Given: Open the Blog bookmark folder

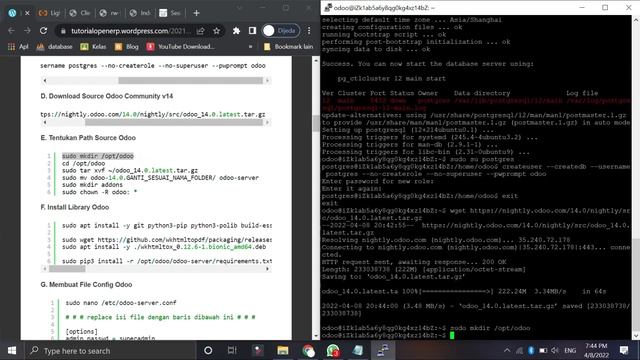Looking at the screenshot, I should tap(127, 47).
